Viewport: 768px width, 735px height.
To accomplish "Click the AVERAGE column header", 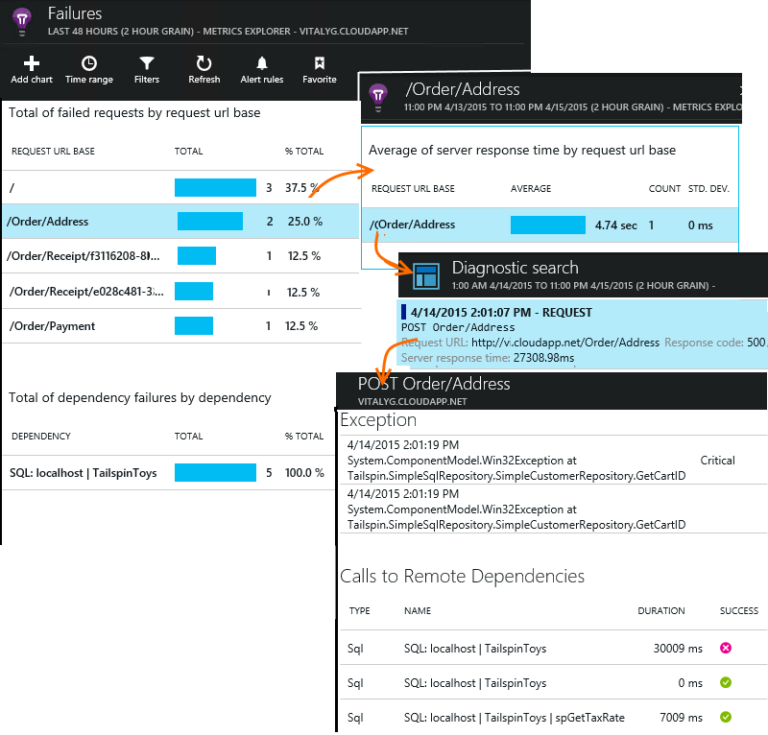I will pos(530,189).
